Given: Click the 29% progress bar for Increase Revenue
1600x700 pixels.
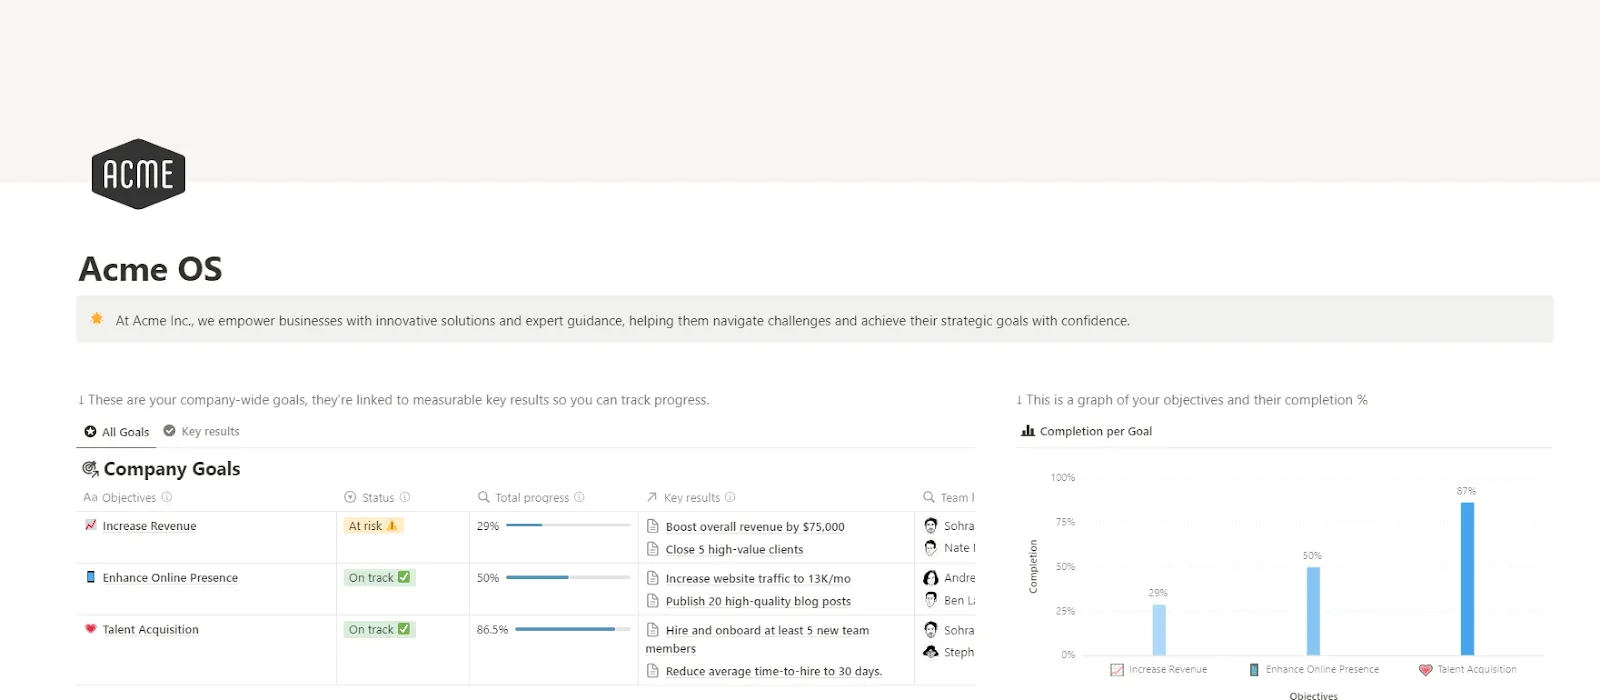Looking at the screenshot, I should [568, 525].
